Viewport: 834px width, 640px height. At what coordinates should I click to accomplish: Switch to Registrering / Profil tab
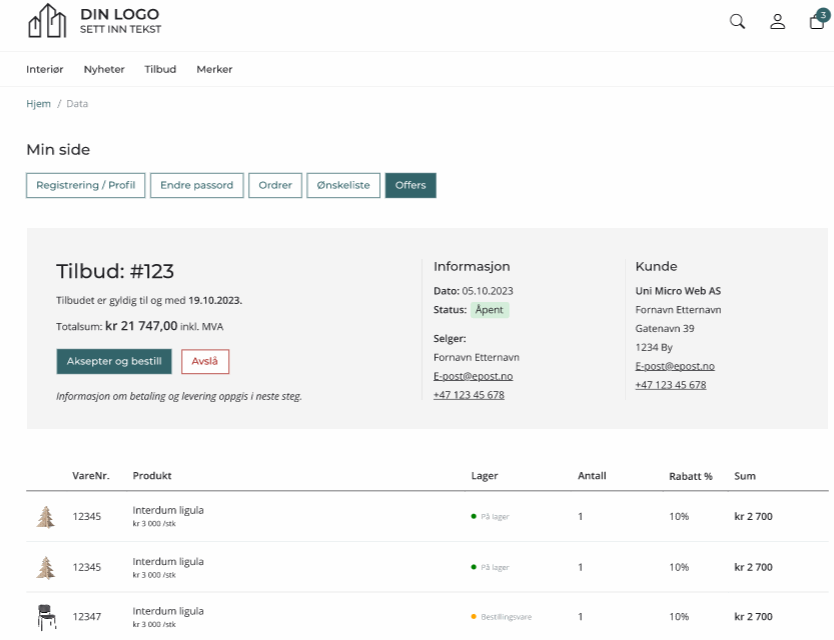point(86,185)
